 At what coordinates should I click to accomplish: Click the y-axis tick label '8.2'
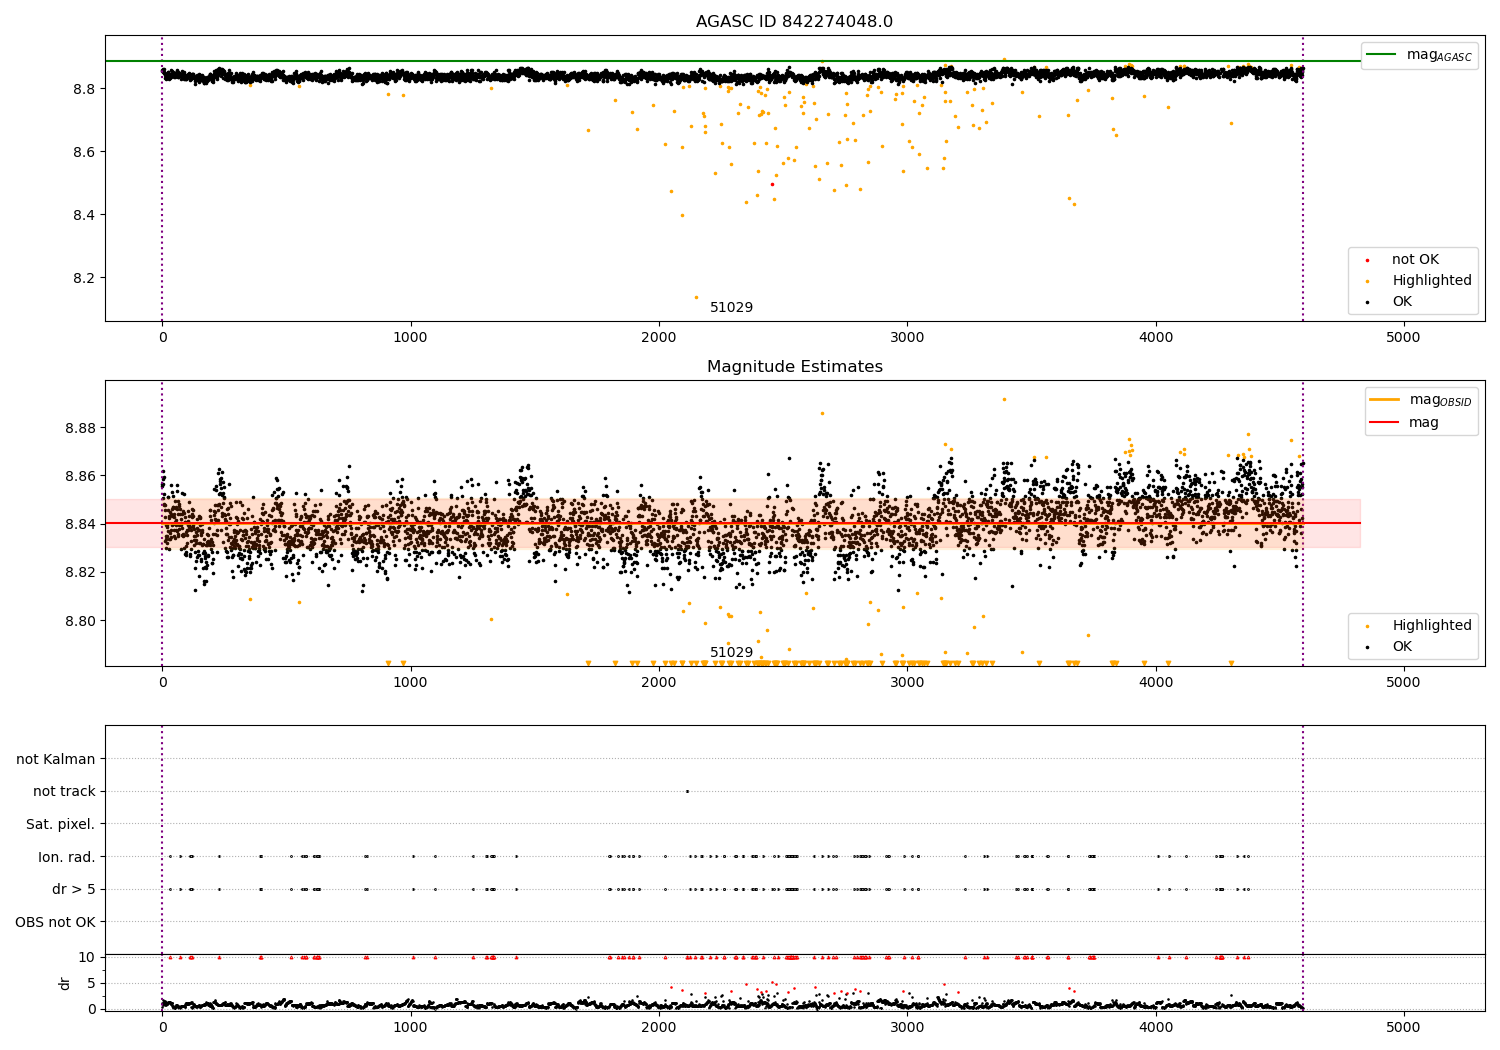[x=84, y=278]
